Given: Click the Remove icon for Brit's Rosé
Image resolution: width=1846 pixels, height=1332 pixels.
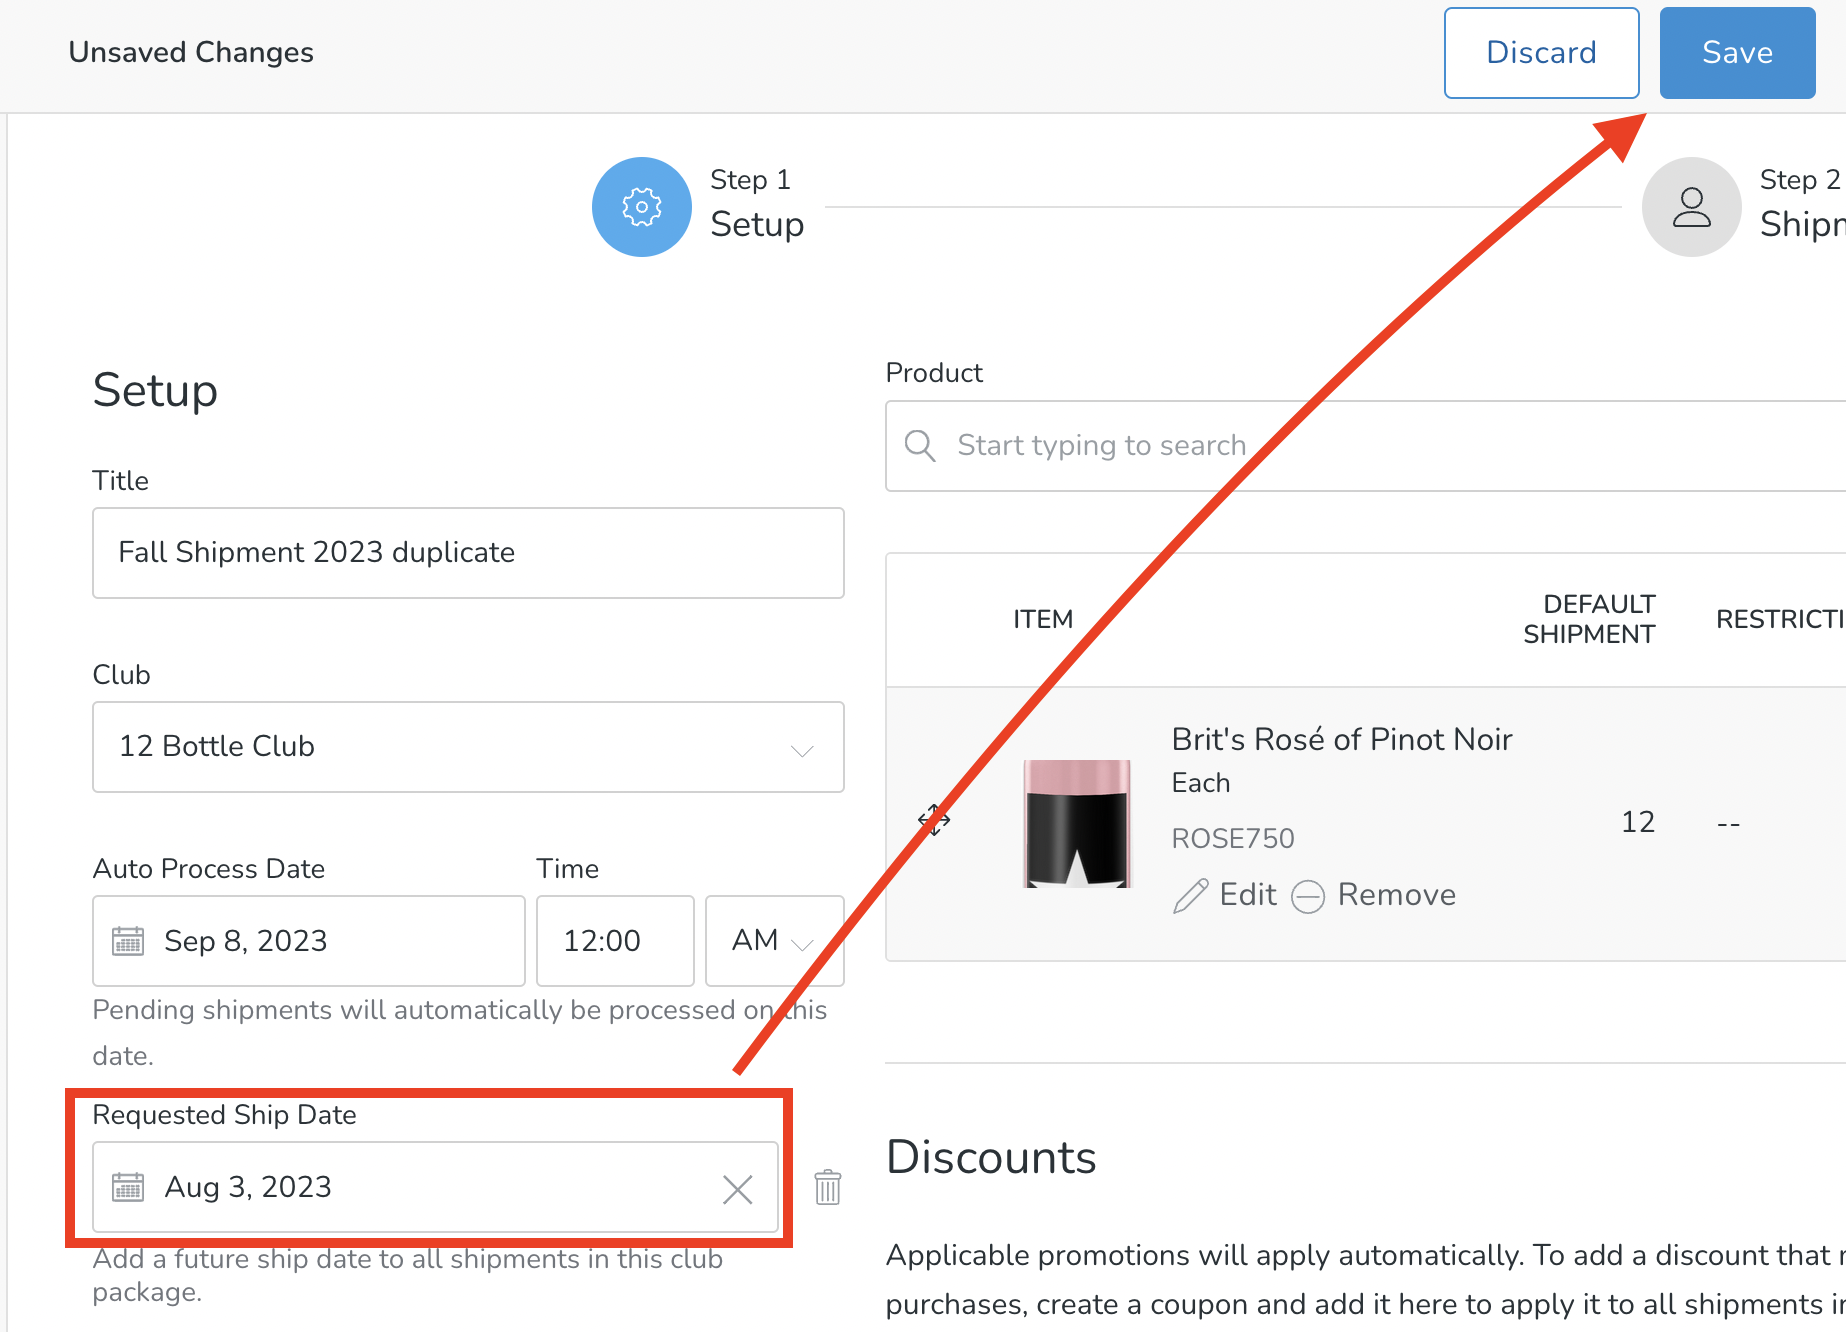Looking at the screenshot, I should pos(1310,897).
